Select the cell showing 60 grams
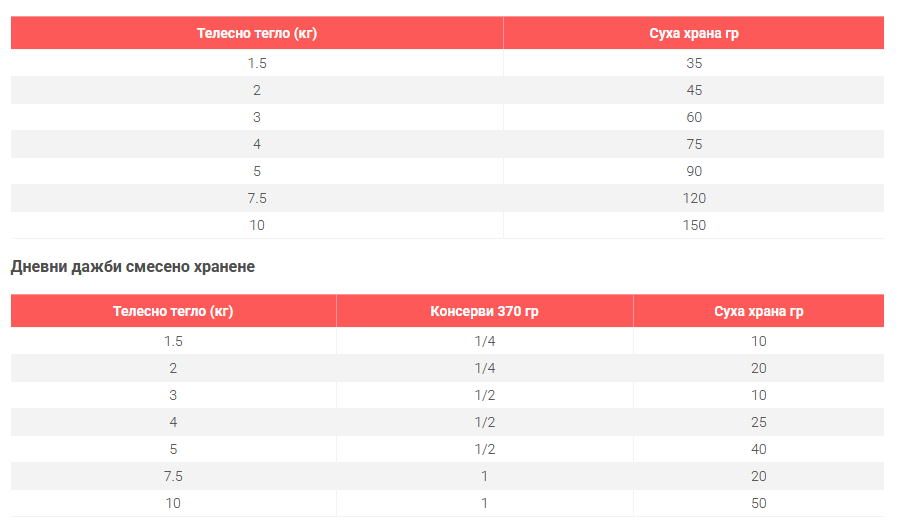Viewport: 901px width, 526px height. [x=693, y=117]
